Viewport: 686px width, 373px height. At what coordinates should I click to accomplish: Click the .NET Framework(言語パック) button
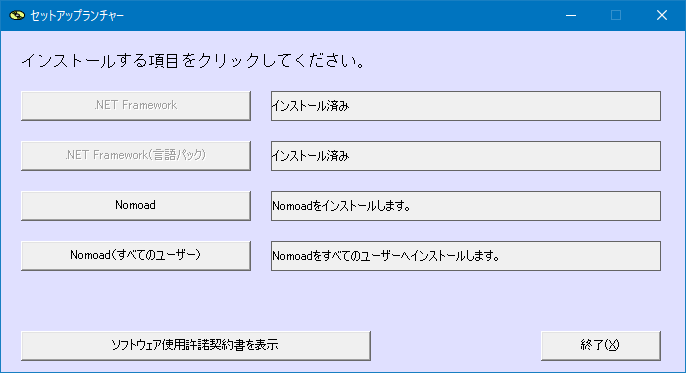(136, 156)
